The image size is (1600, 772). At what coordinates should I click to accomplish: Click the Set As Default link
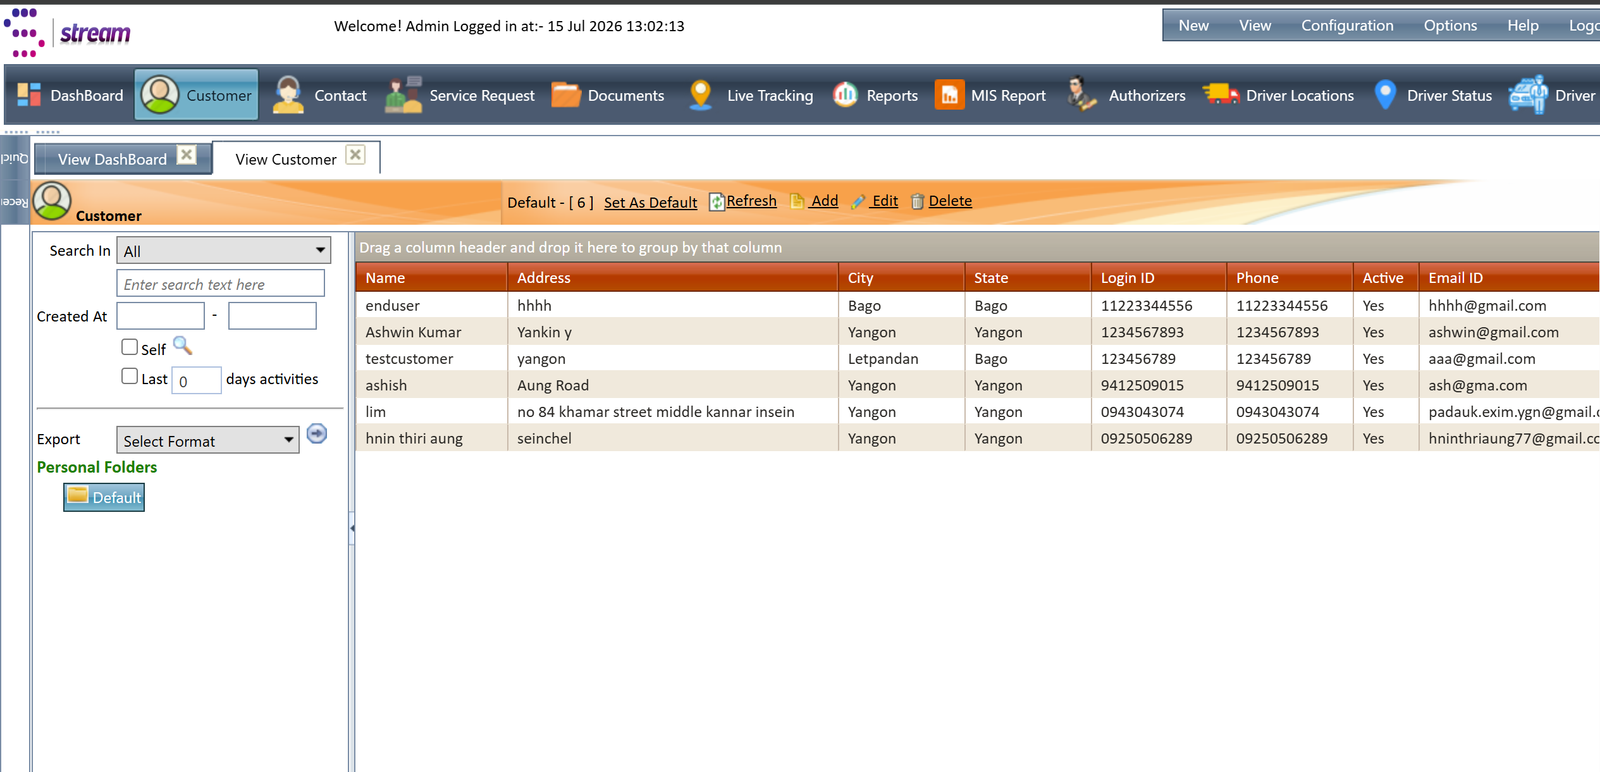[651, 202]
